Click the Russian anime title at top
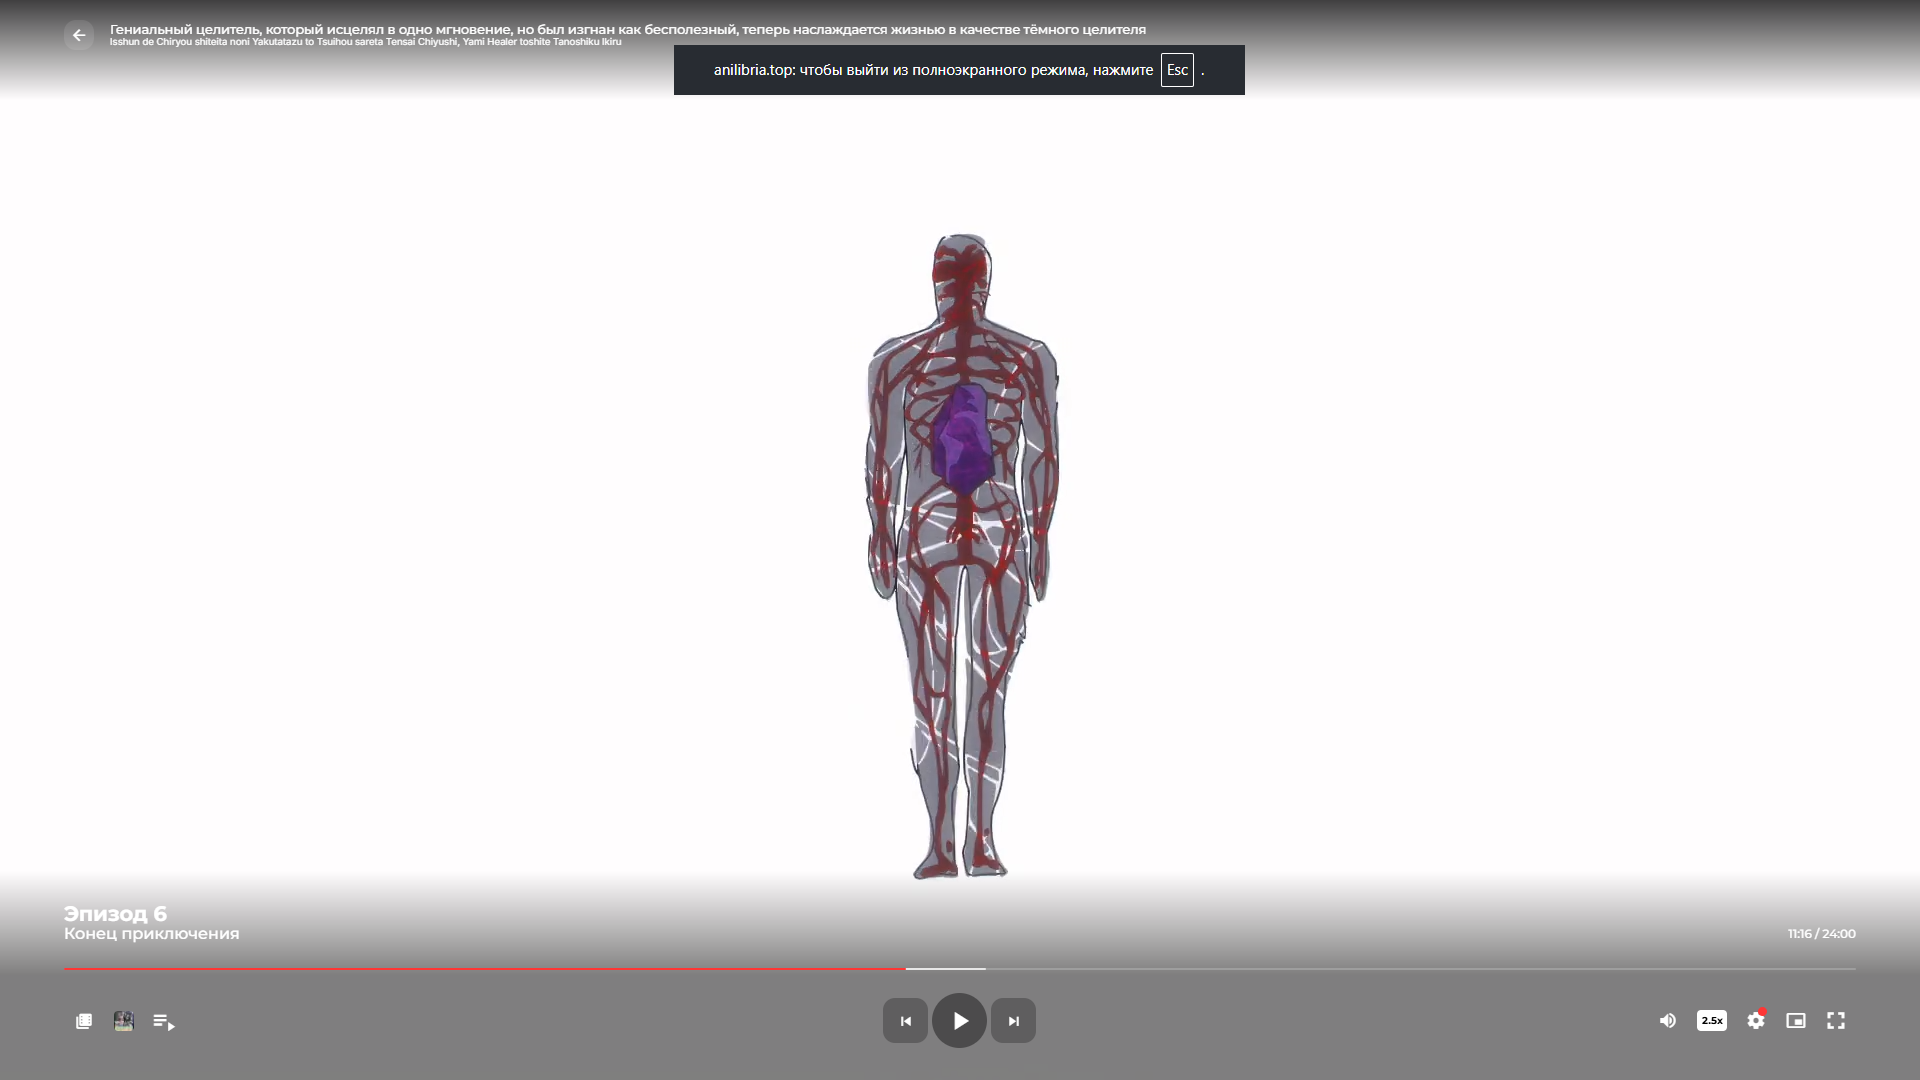Screen dimensions: 1920x1080 627,29
